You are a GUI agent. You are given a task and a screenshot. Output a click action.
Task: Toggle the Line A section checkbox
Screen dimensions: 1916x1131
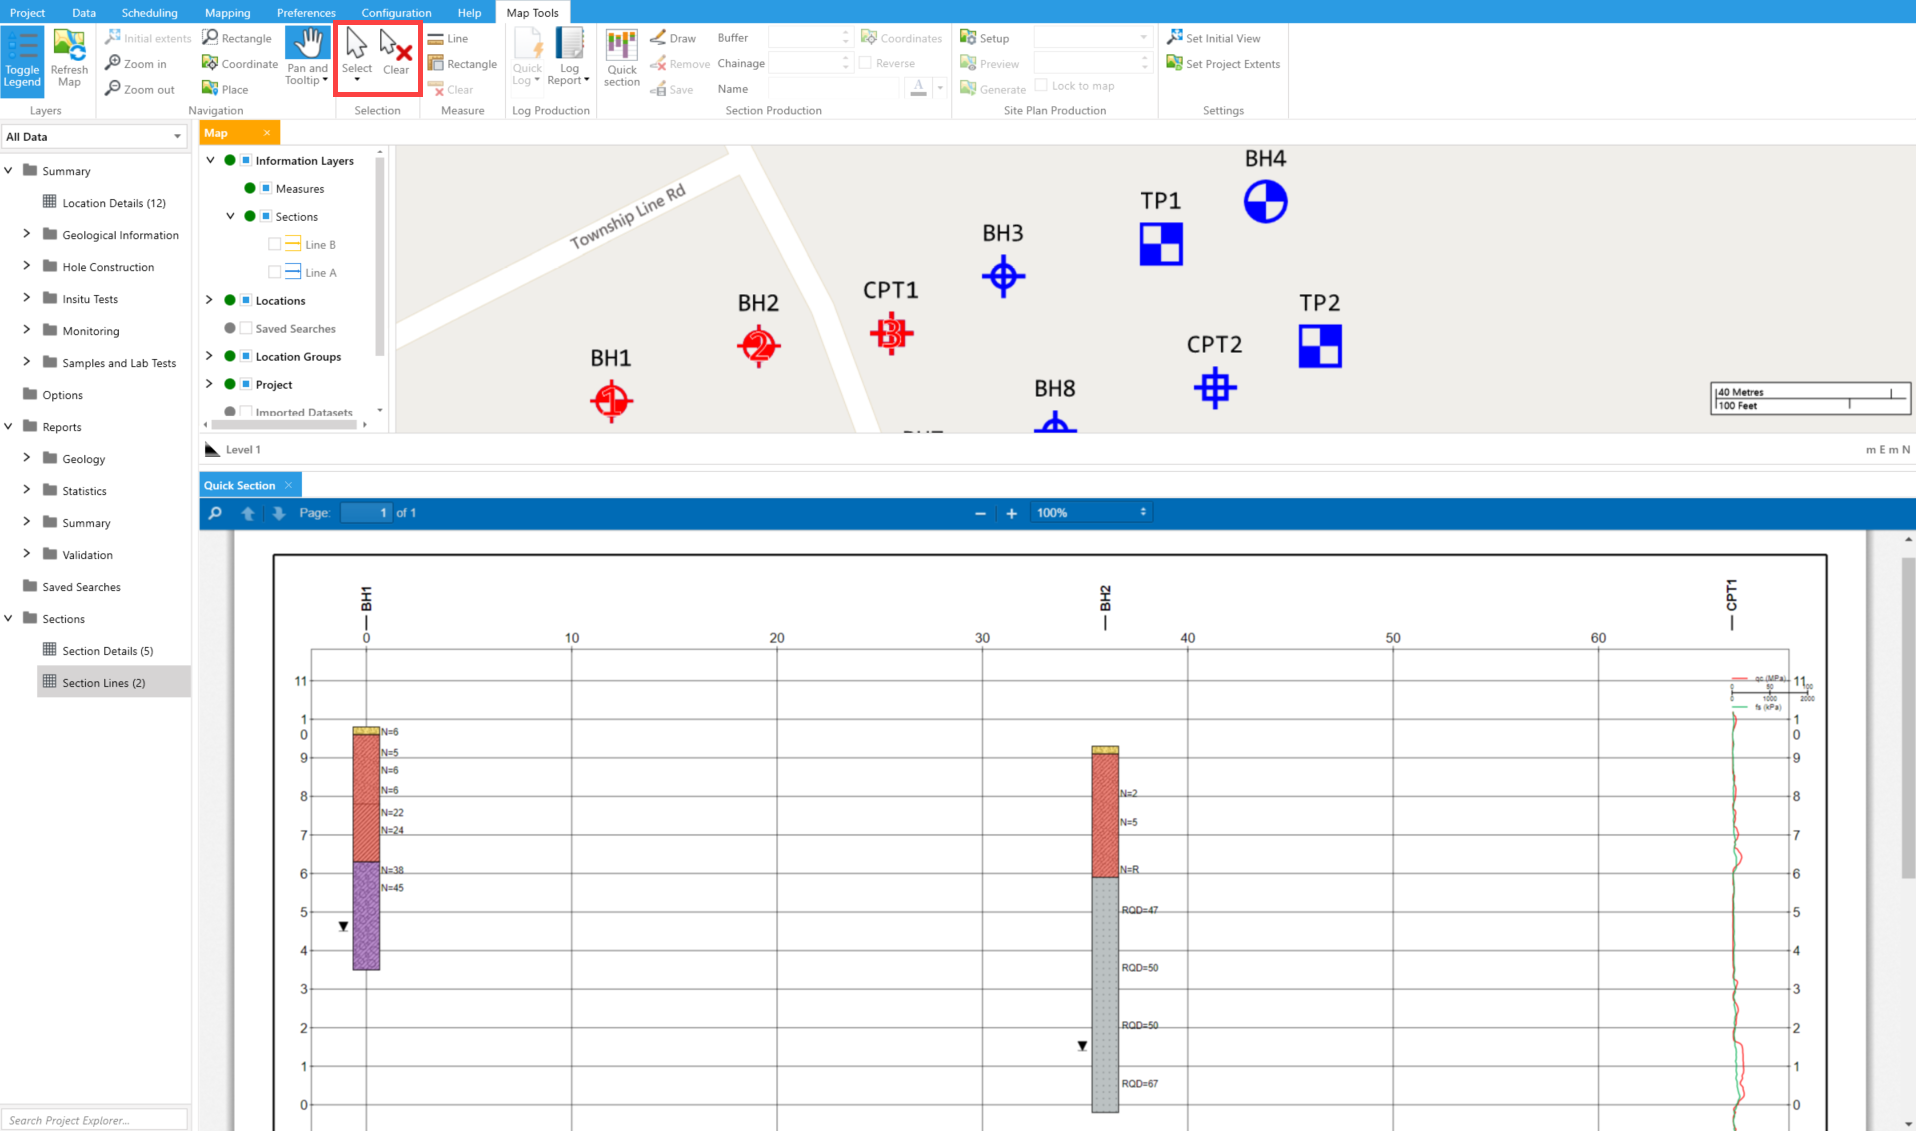[275, 272]
